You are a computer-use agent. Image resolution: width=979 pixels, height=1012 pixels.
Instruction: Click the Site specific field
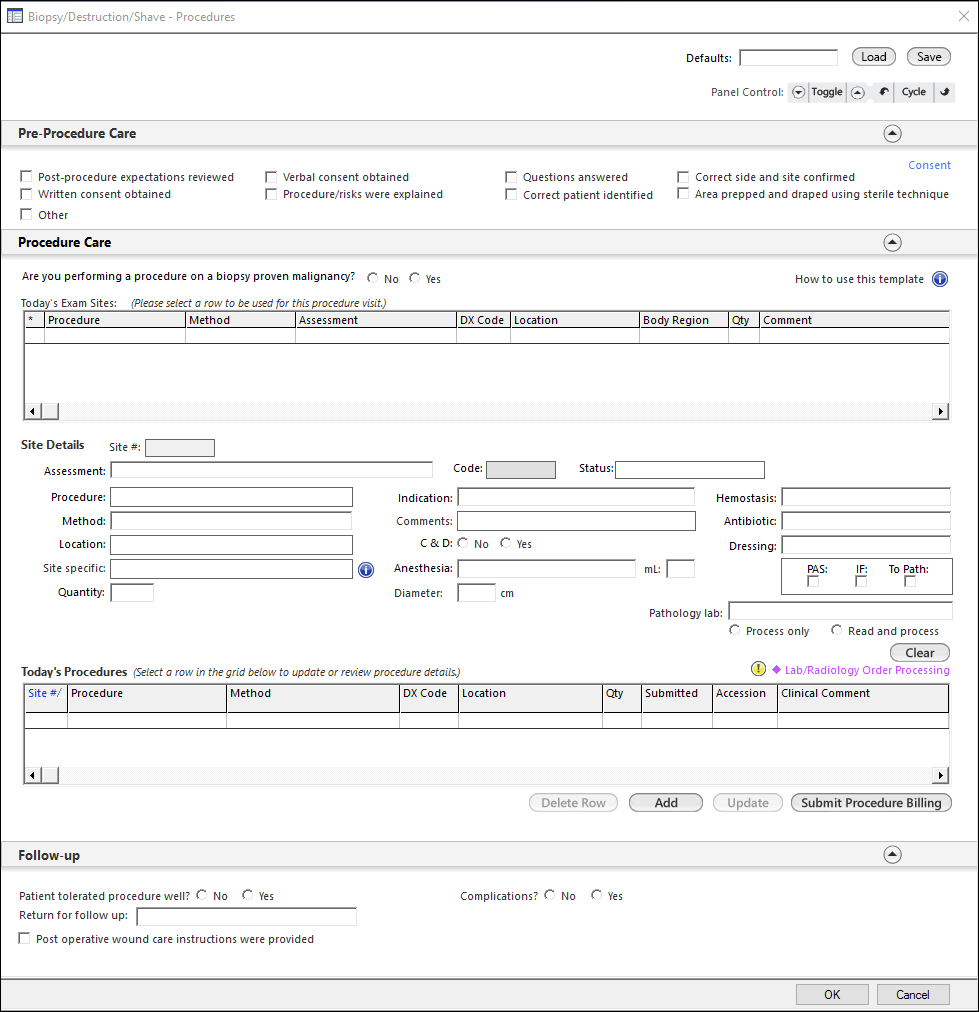point(232,569)
